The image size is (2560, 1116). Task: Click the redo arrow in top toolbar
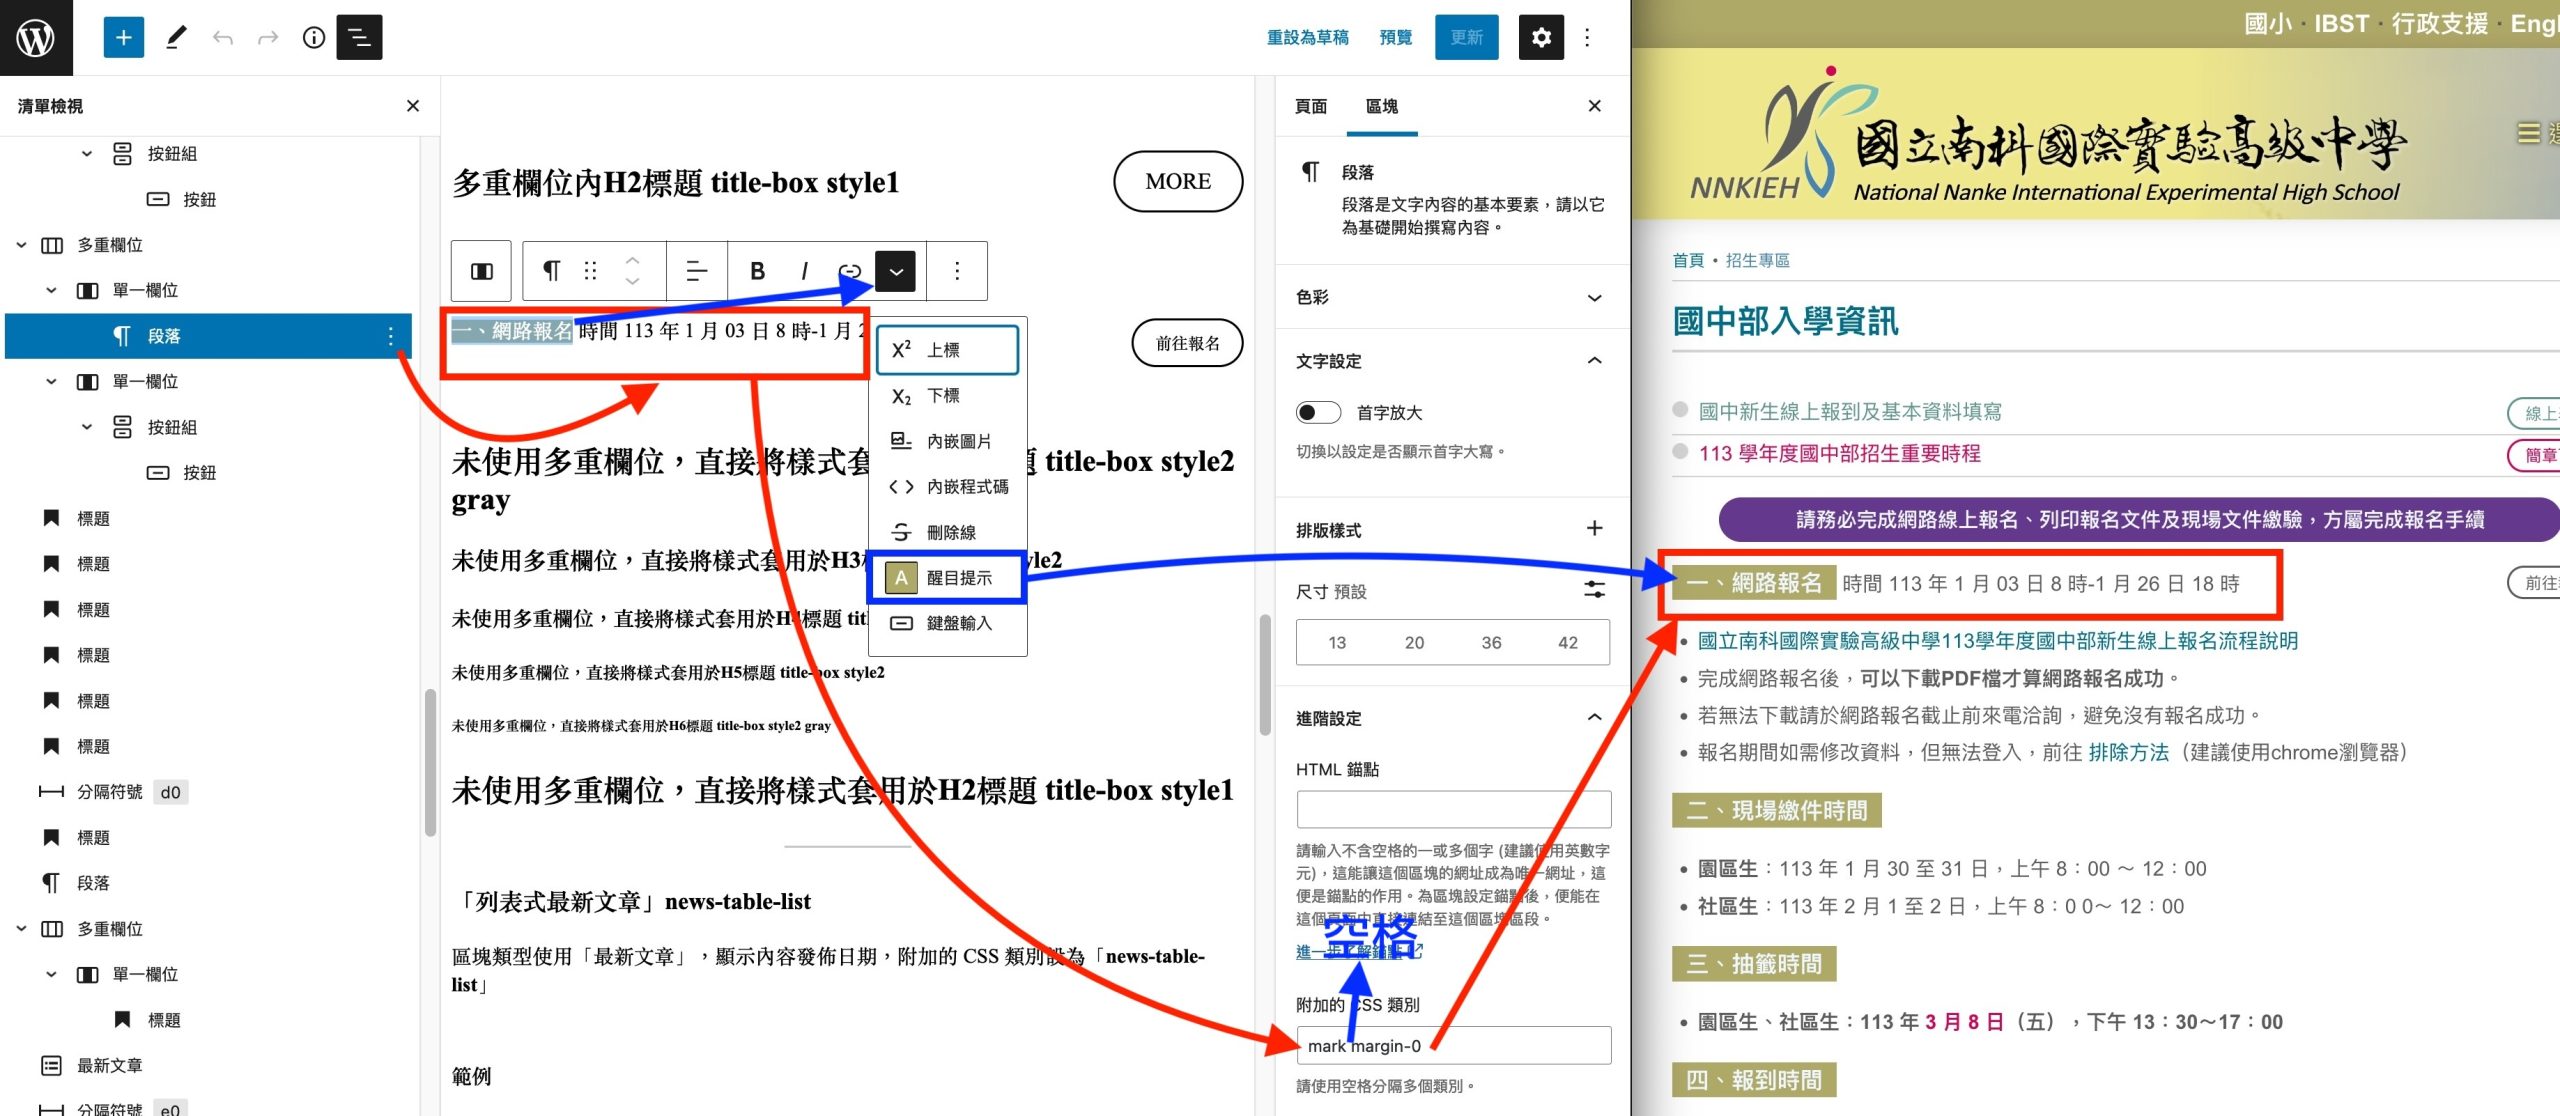point(268,38)
